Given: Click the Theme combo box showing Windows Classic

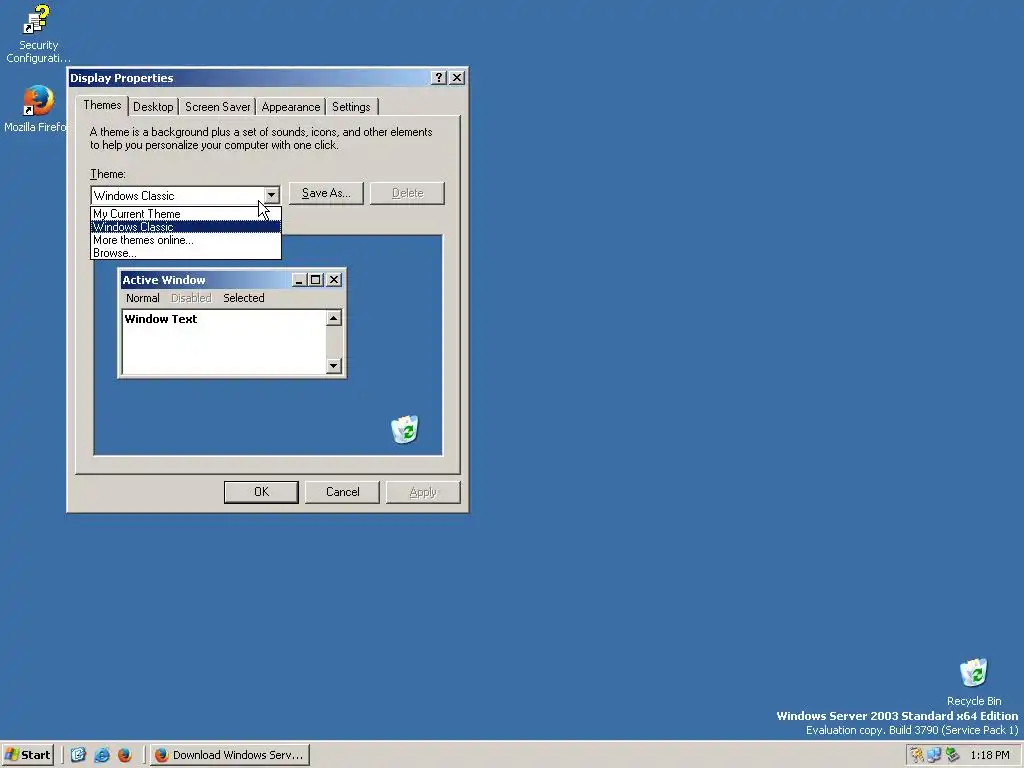Looking at the screenshot, I should pyautogui.click(x=185, y=195).
